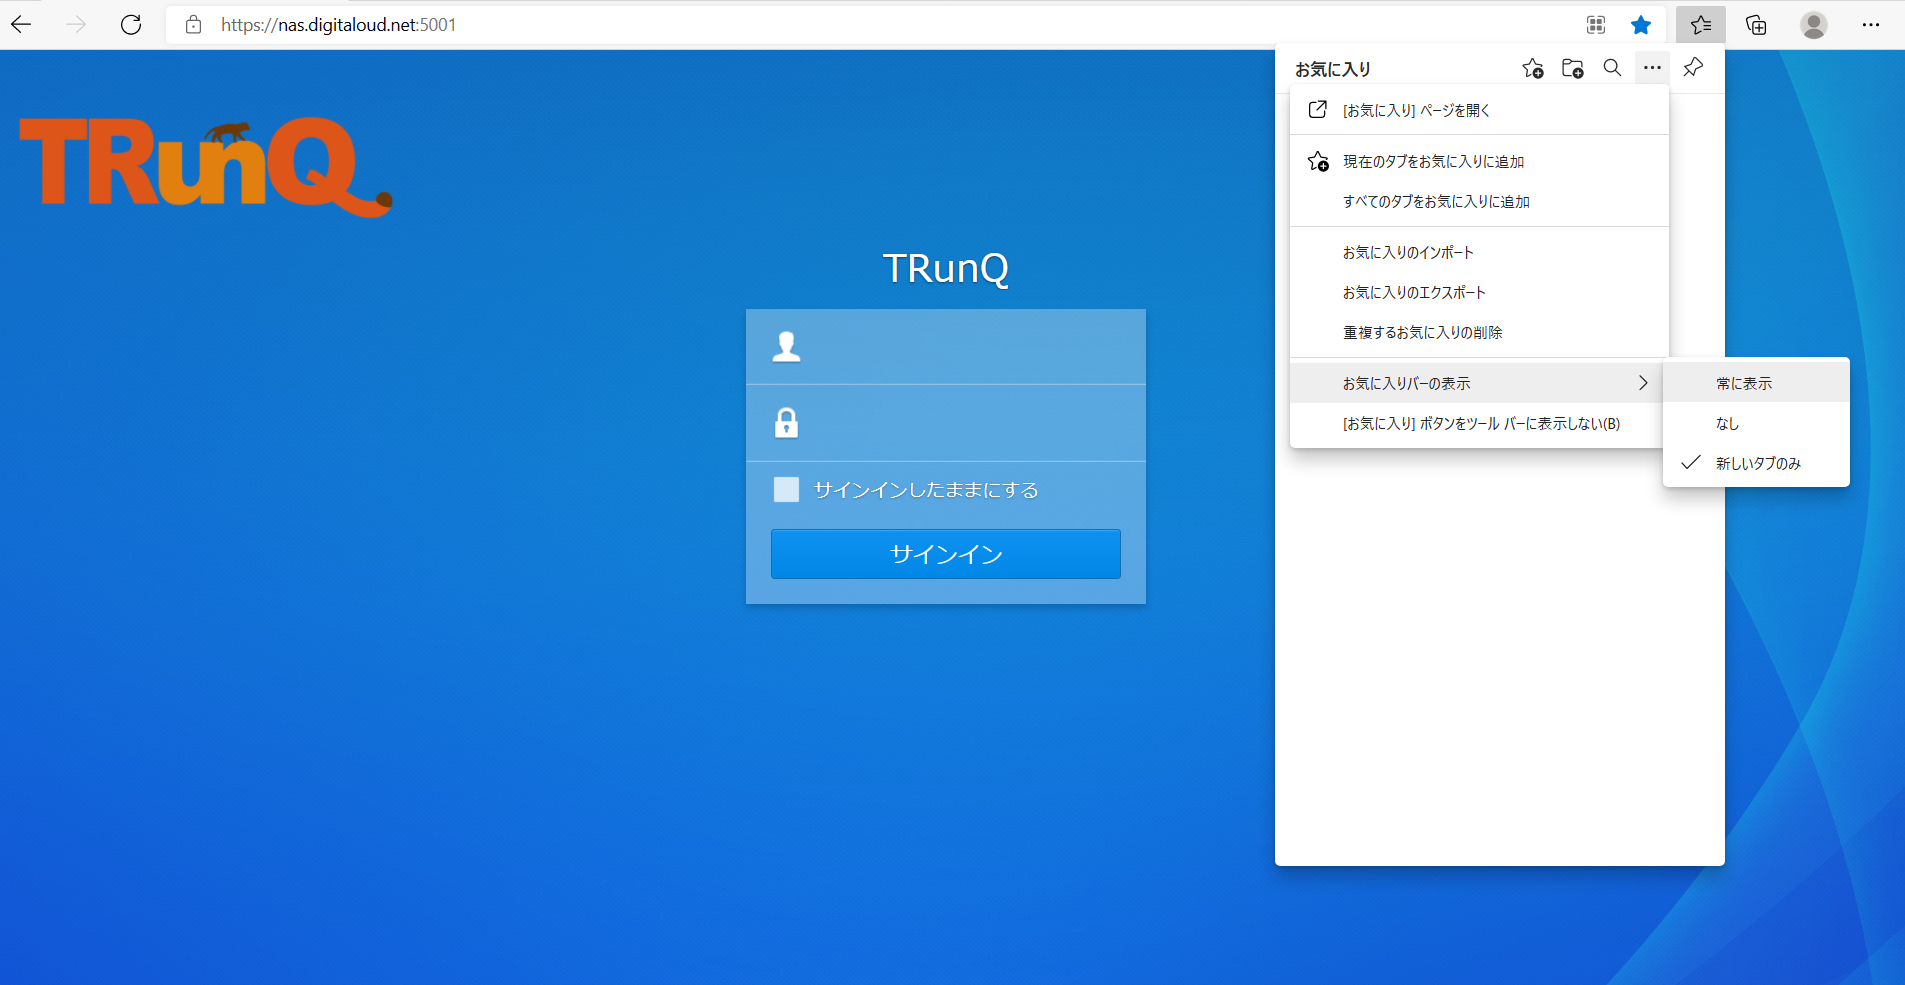Toggle the Favorites toolbar button
Image resolution: width=1905 pixels, height=985 pixels.
1701,25
